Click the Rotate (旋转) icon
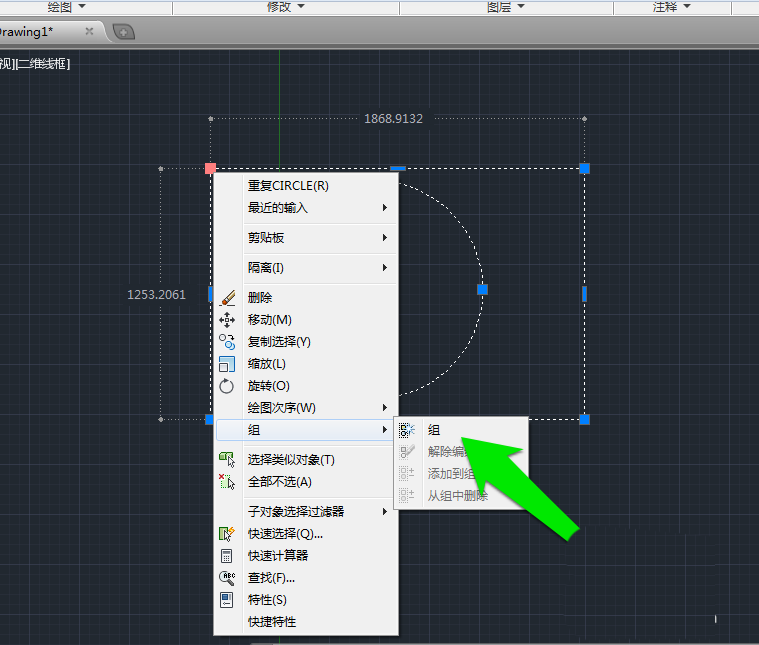The height and width of the screenshot is (645, 759). pos(227,386)
